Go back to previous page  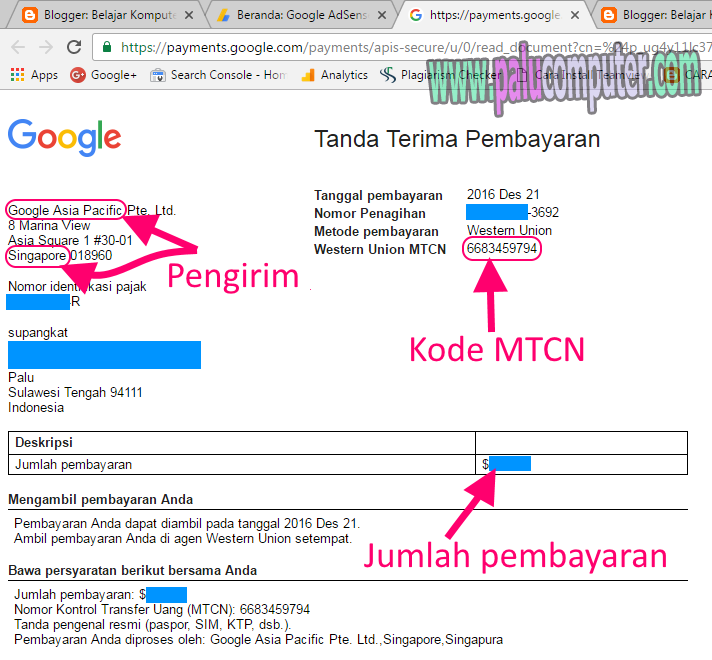[18, 47]
